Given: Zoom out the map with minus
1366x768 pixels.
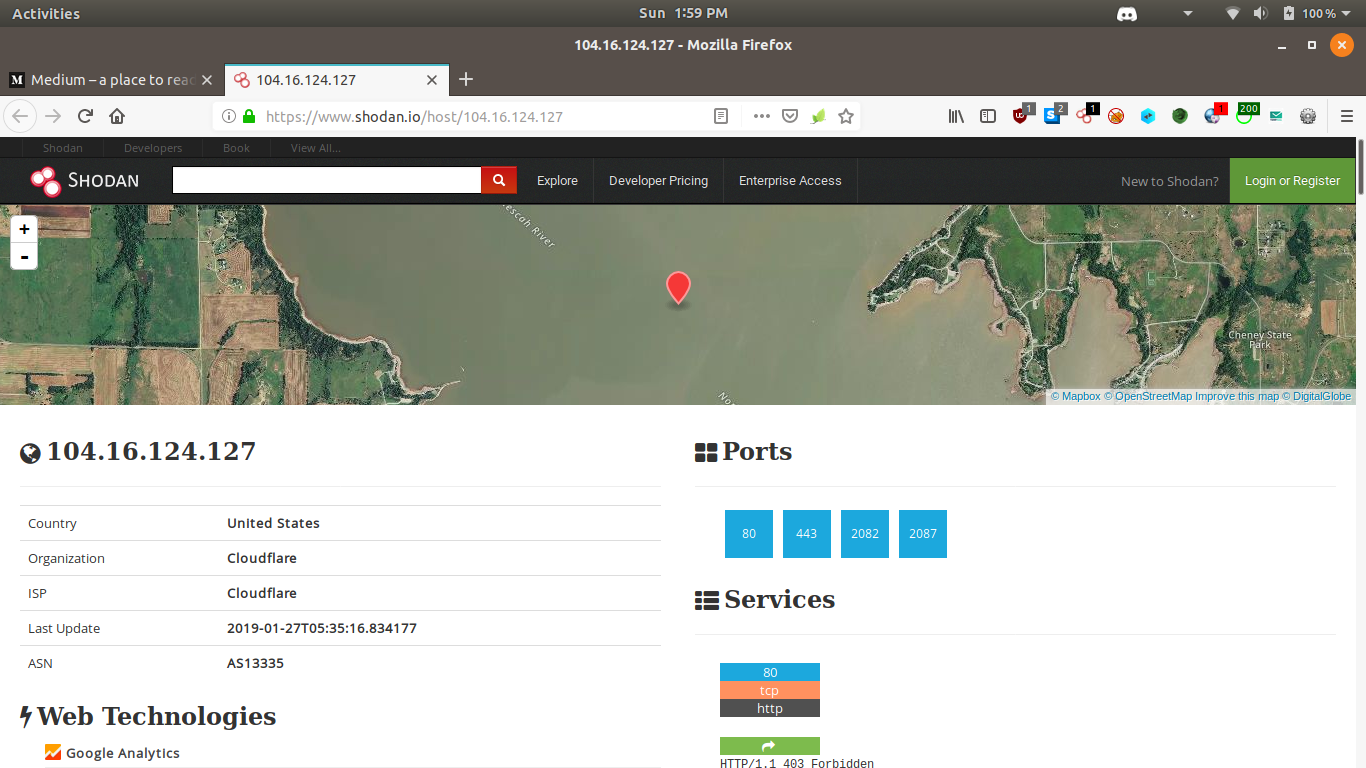Looking at the screenshot, I should point(24,257).
